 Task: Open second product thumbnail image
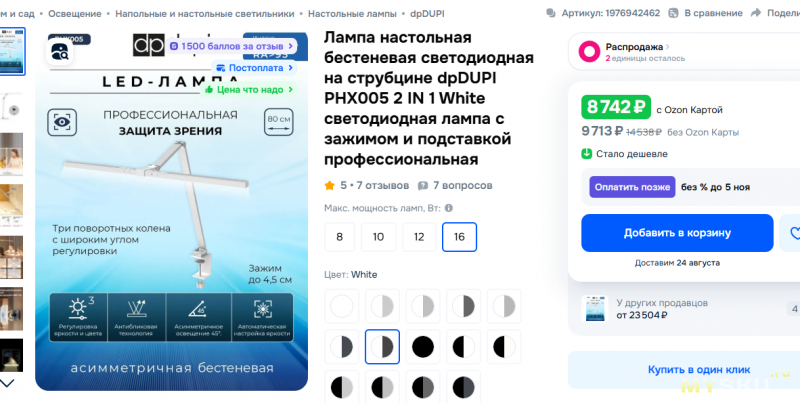[12, 105]
